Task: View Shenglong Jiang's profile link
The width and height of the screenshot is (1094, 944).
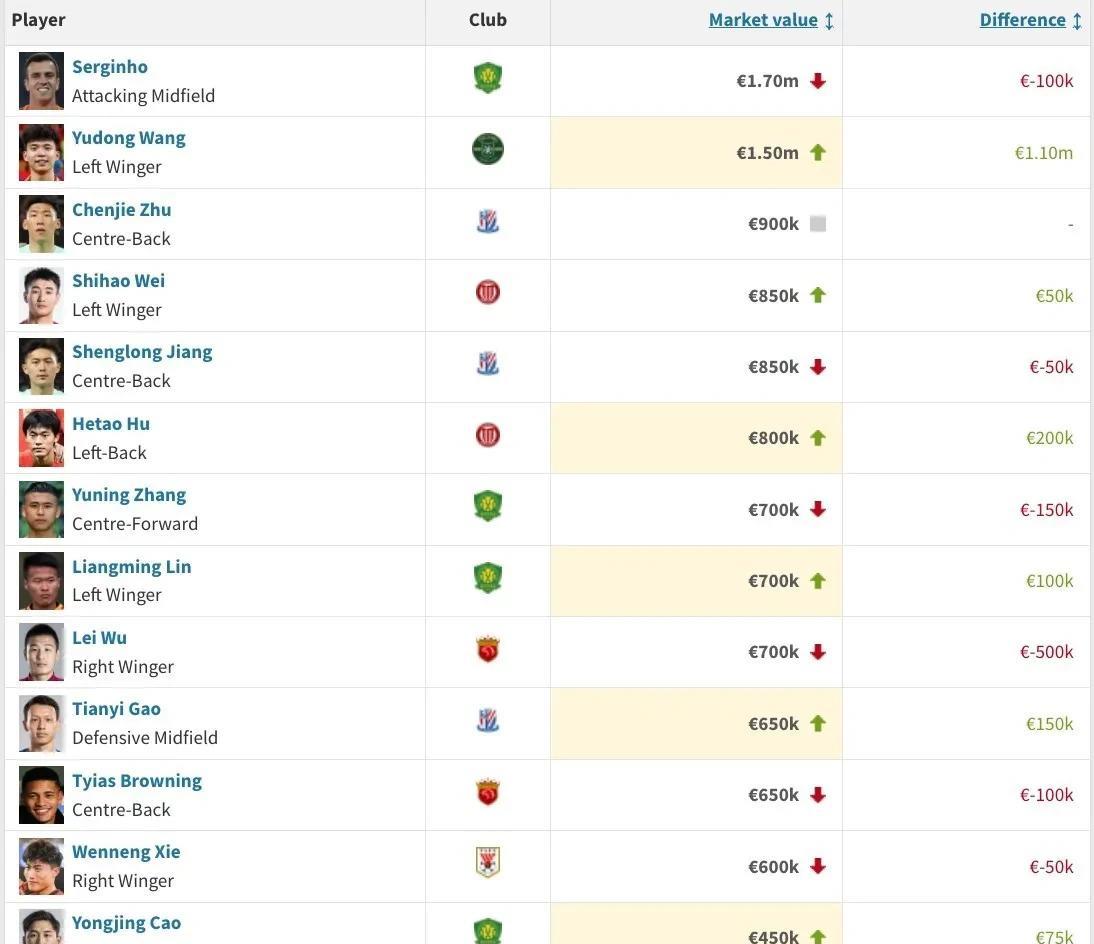Action: point(142,352)
